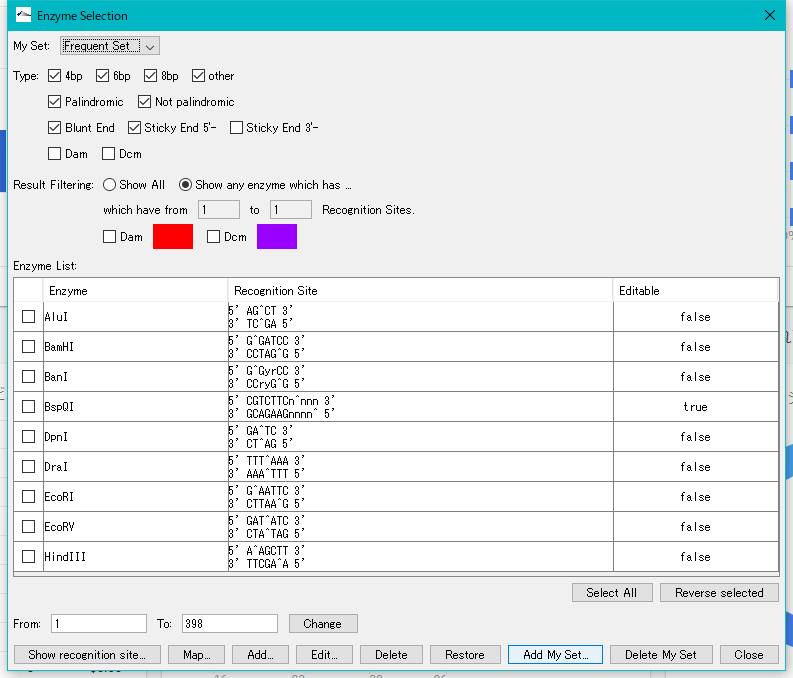Toggle the 6bp type checkbox
Viewport: 793px width, 678px height.
coord(102,76)
